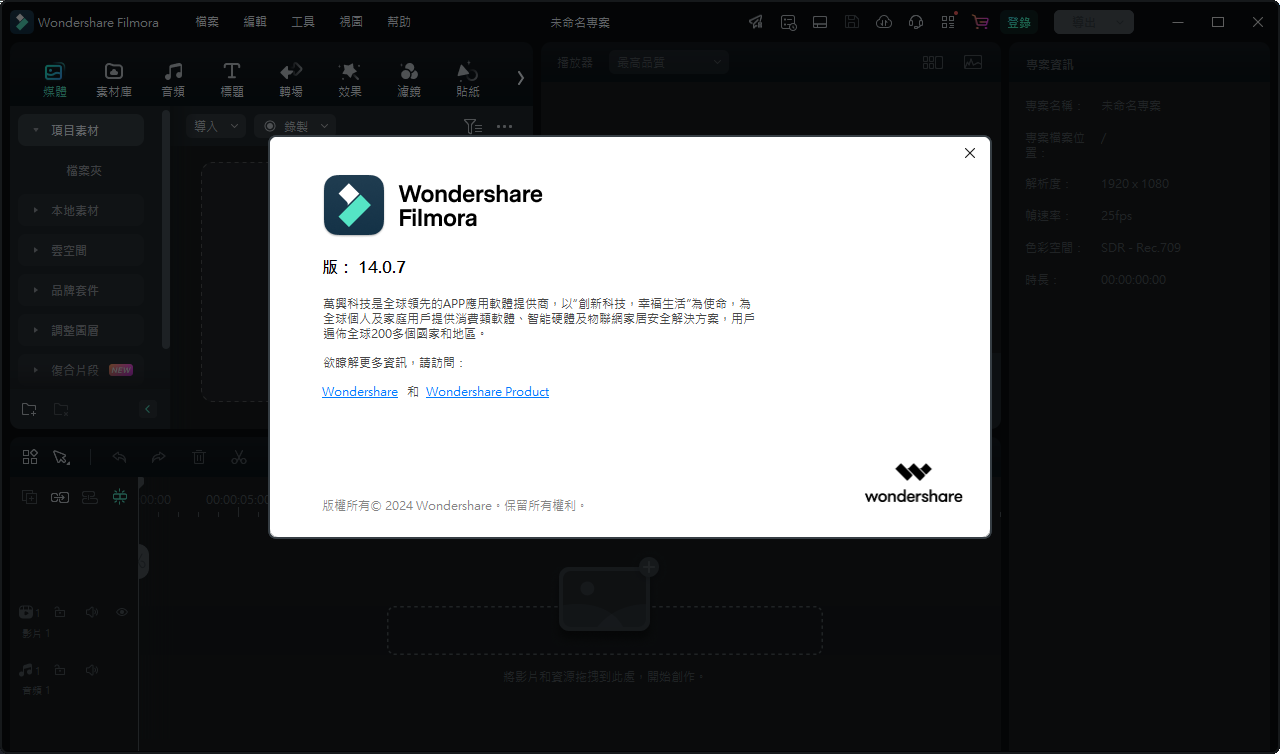Click the magnetic track icon beside the link icon
The height and width of the screenshot is (754, 1280).
click(90, 497)
